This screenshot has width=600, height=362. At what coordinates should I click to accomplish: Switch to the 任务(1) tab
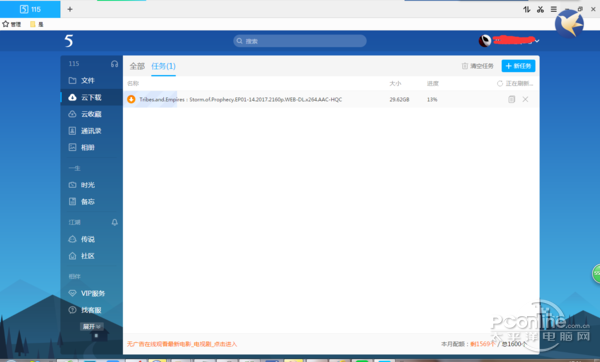(163, 66)
